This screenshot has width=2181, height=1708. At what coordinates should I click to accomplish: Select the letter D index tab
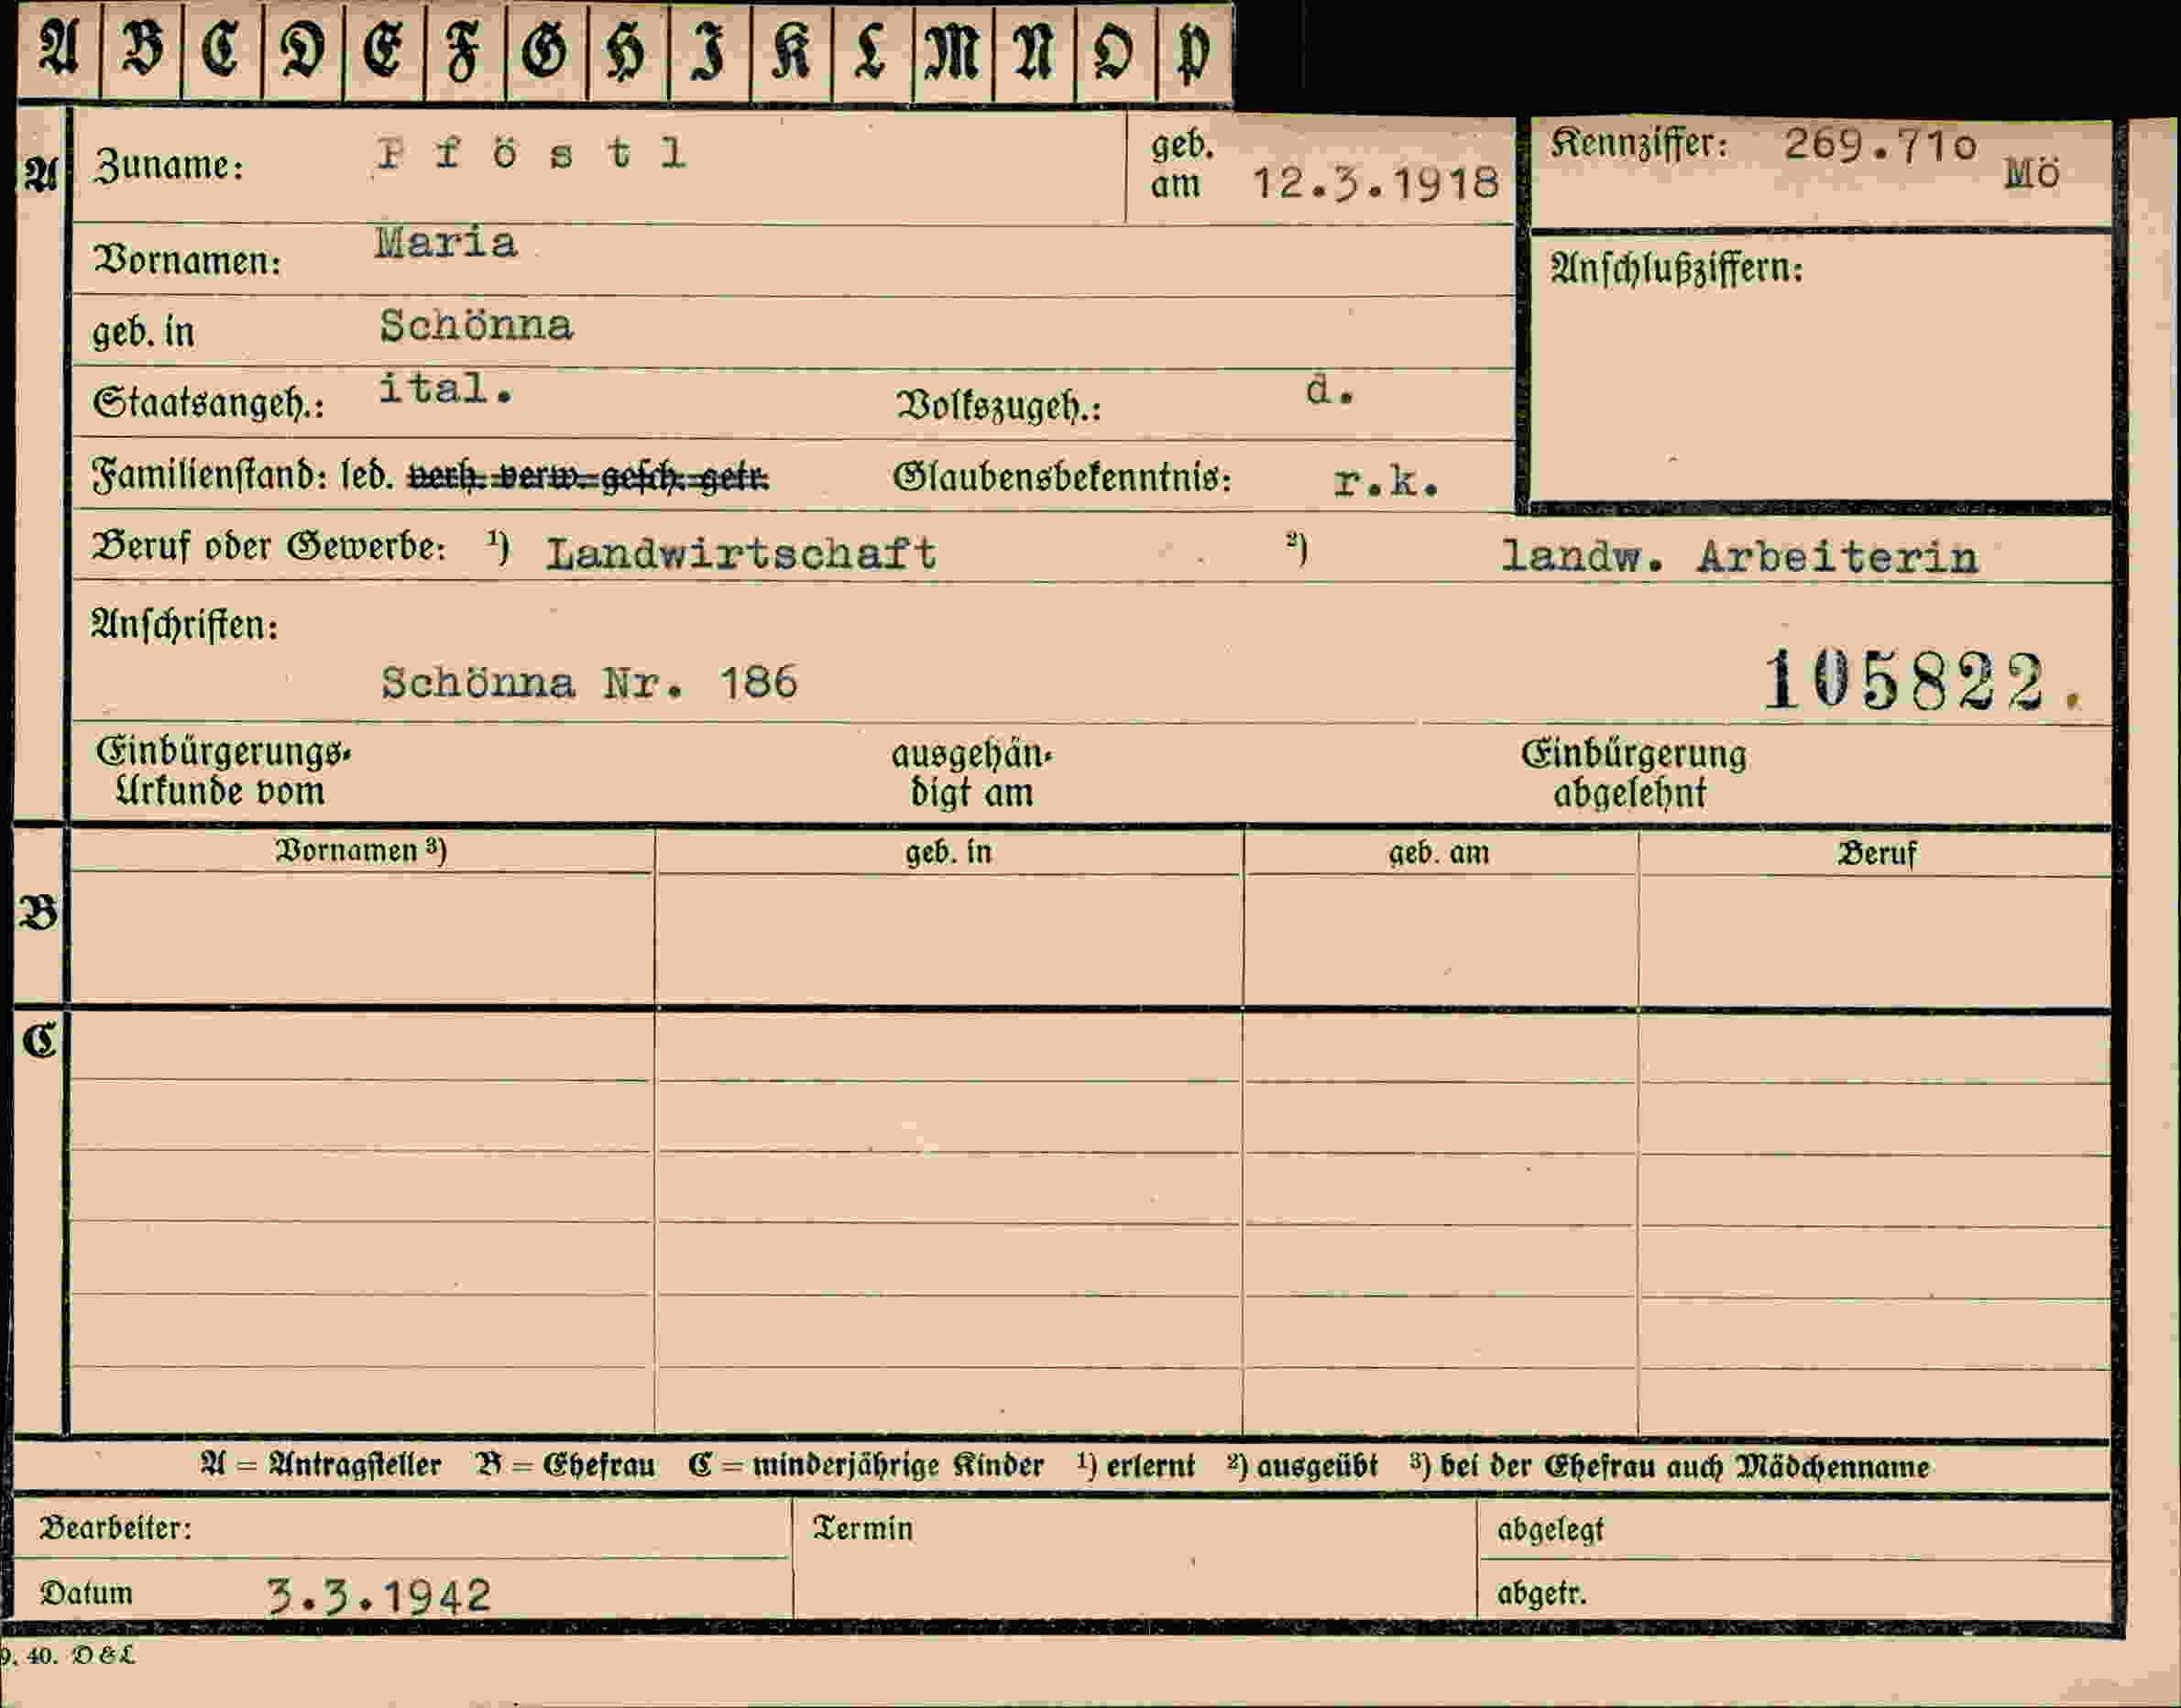(x=303, y=50)
